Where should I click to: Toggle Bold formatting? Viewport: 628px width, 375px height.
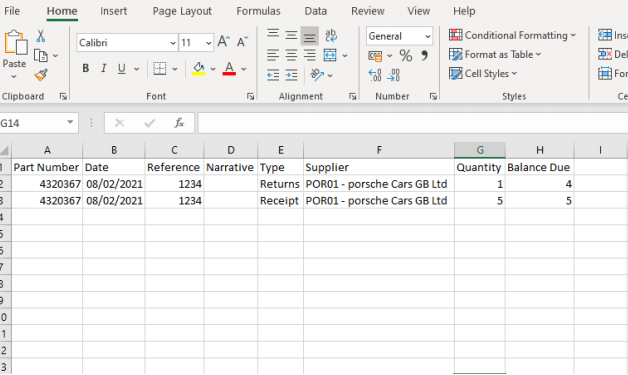85,69
